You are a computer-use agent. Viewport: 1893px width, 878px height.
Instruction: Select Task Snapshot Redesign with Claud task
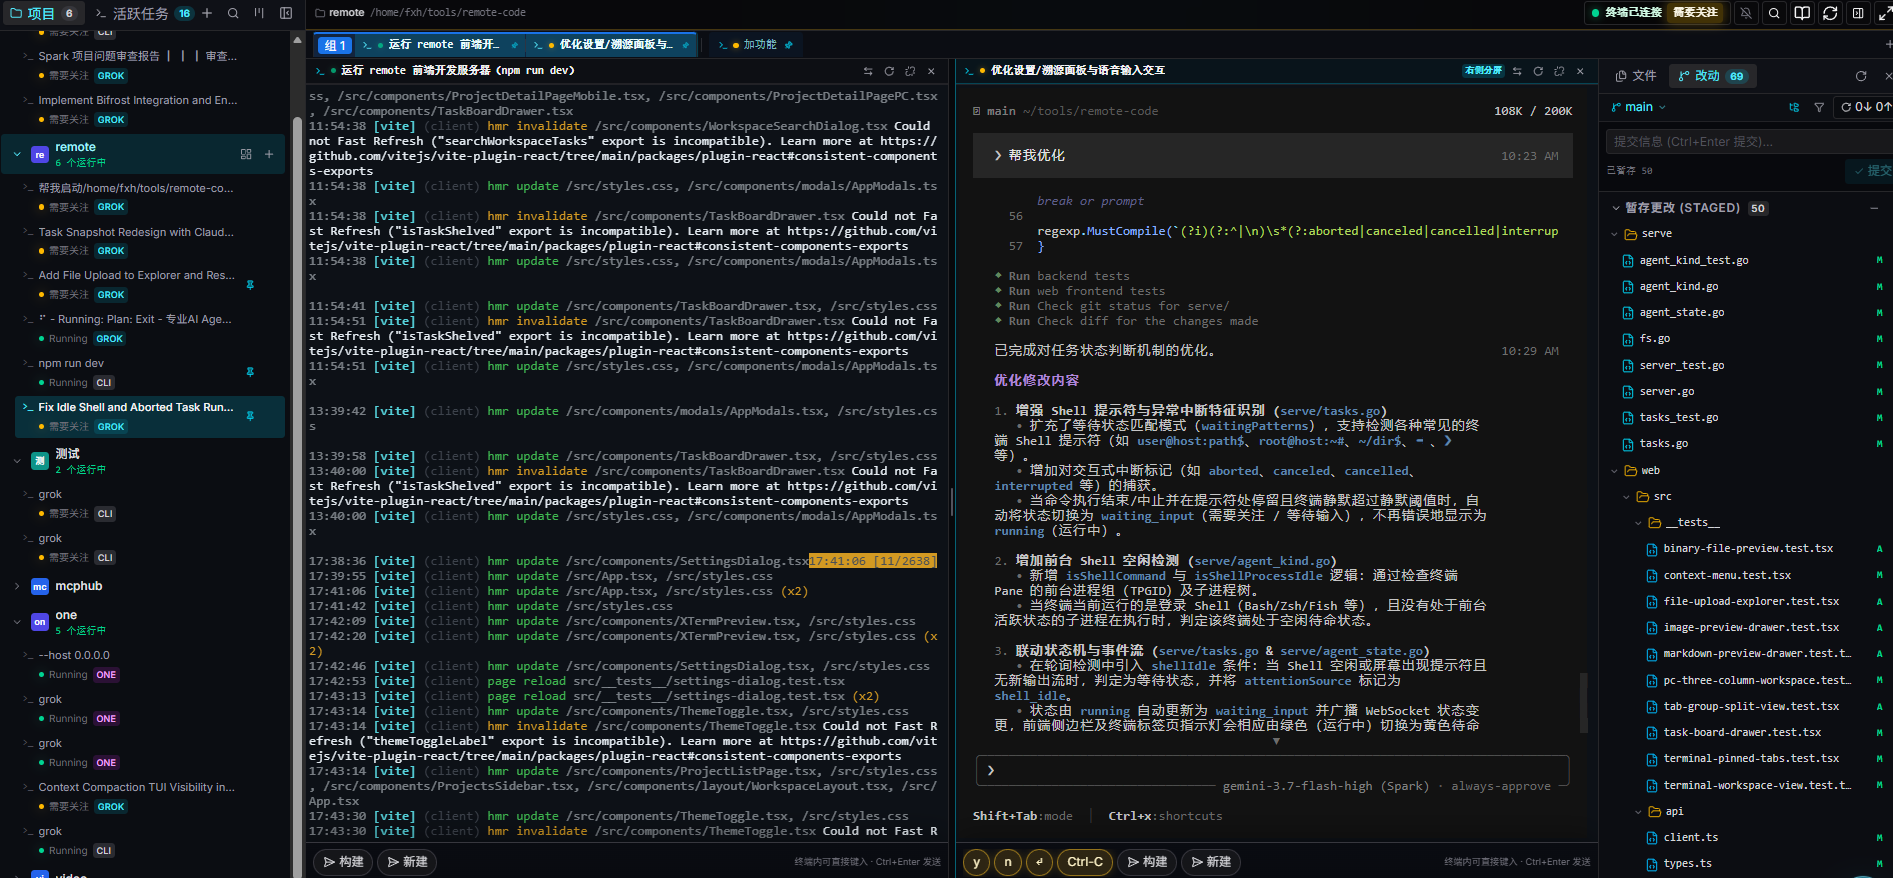pyautogui.click(x=136, y=232)
